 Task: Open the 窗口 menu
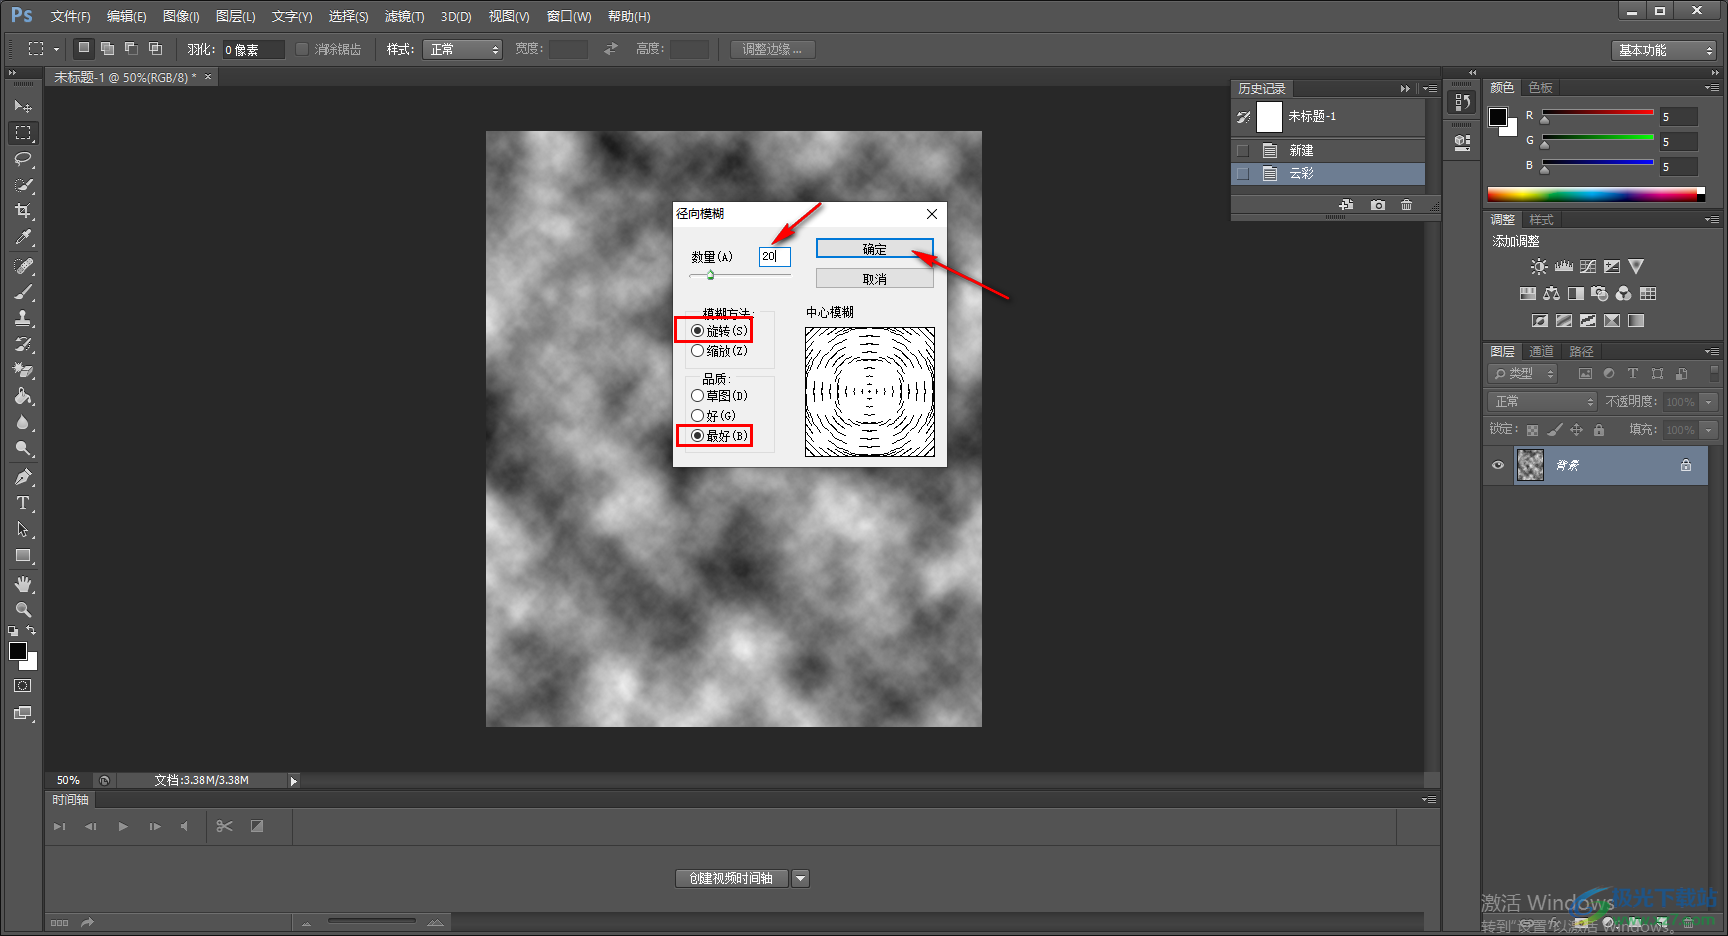[x=569, y=16]
